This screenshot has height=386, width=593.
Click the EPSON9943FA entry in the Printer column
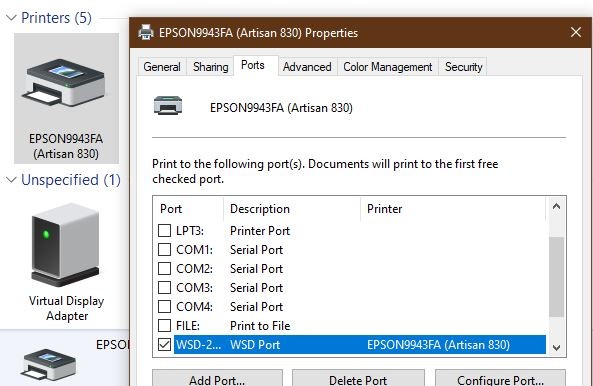[438, 345]
